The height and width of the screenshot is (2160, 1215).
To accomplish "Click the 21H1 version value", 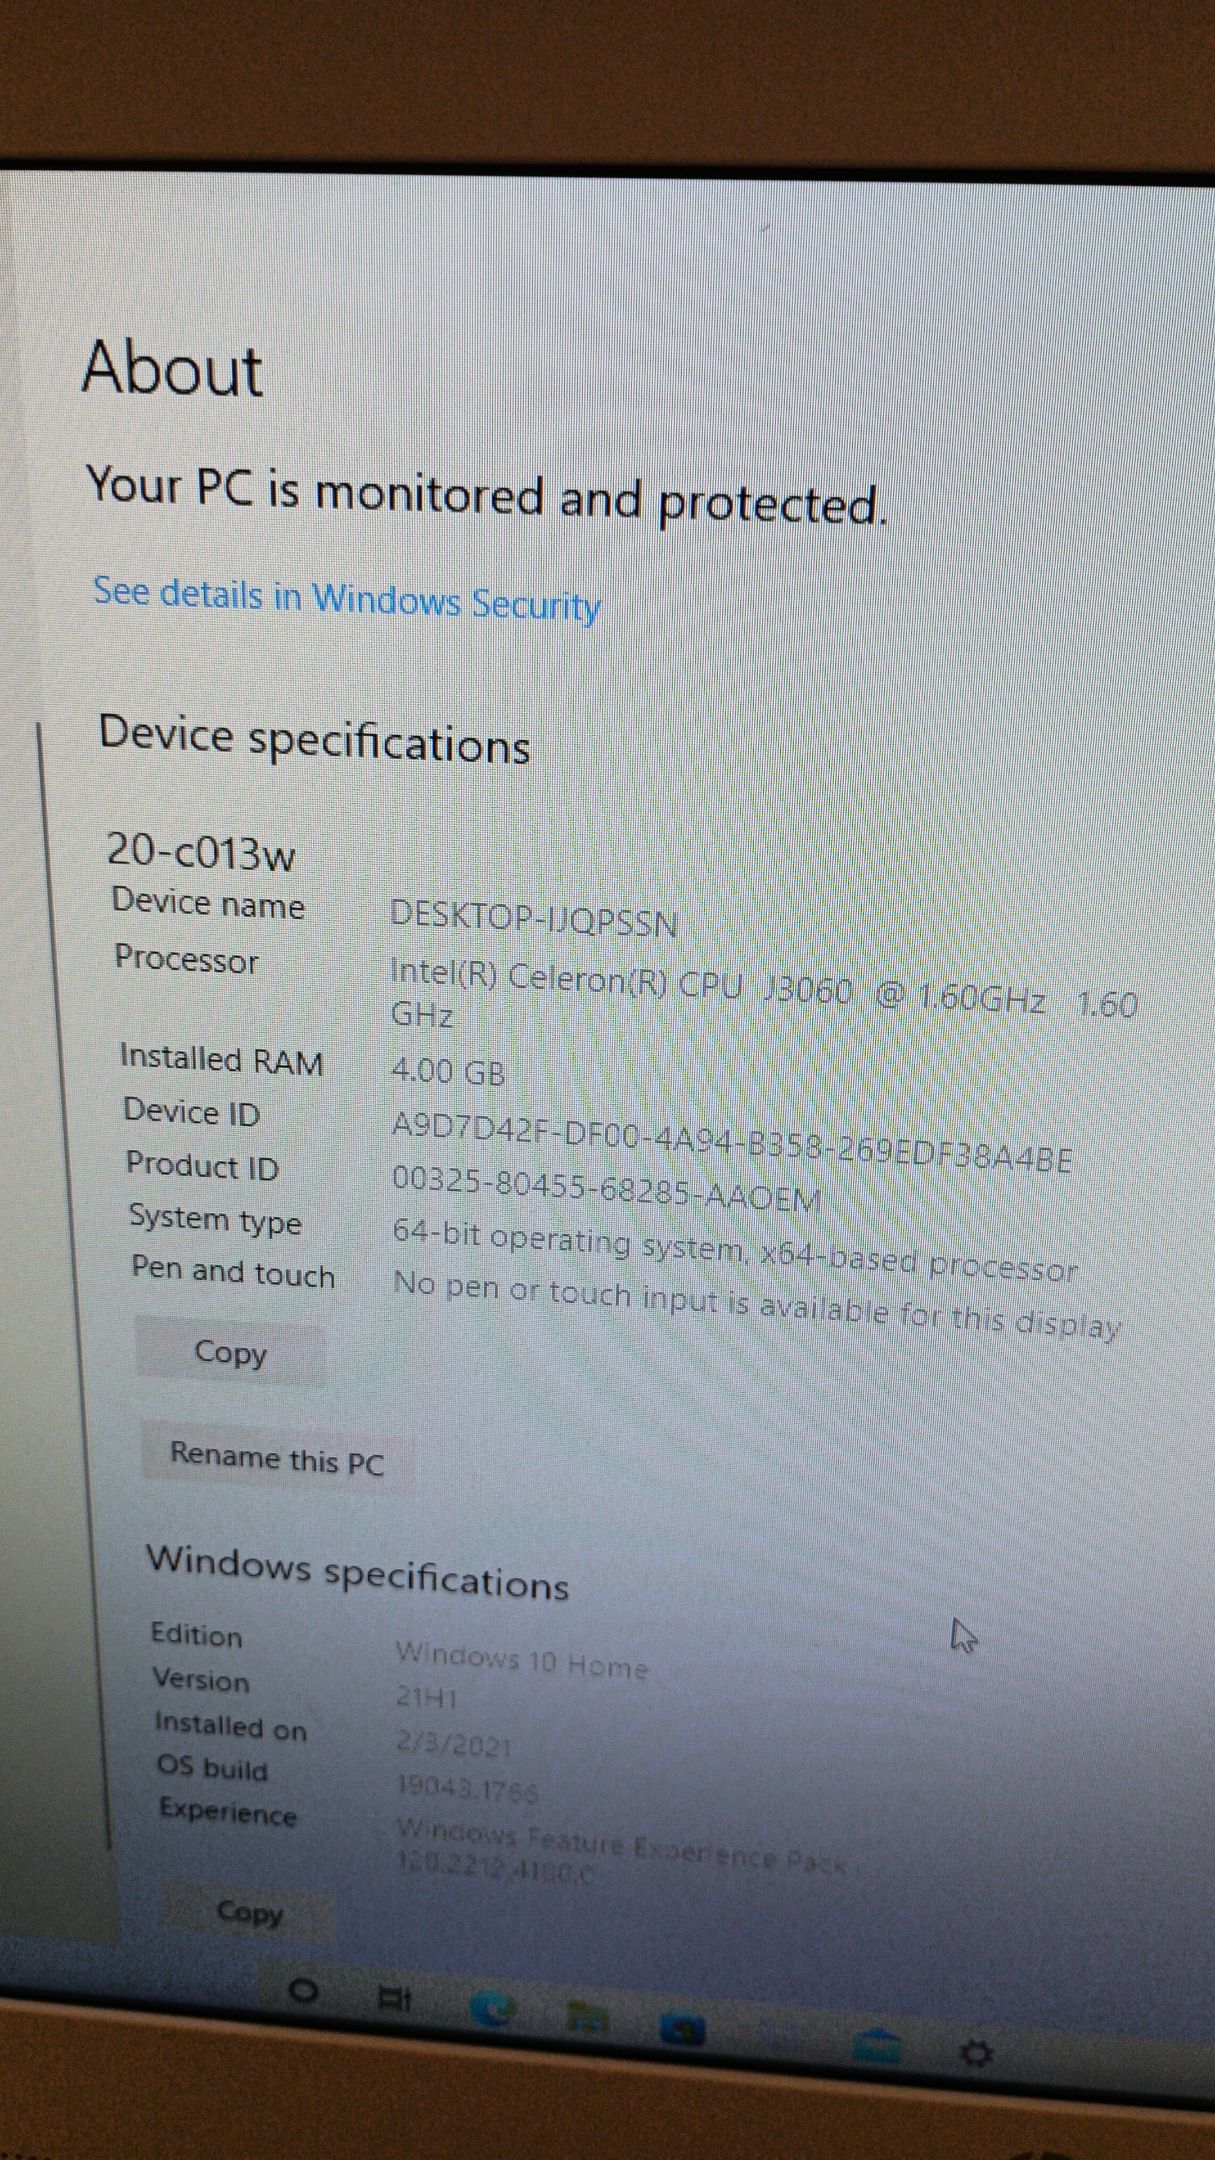I will pyautogui.click(x=427, y=1697).
